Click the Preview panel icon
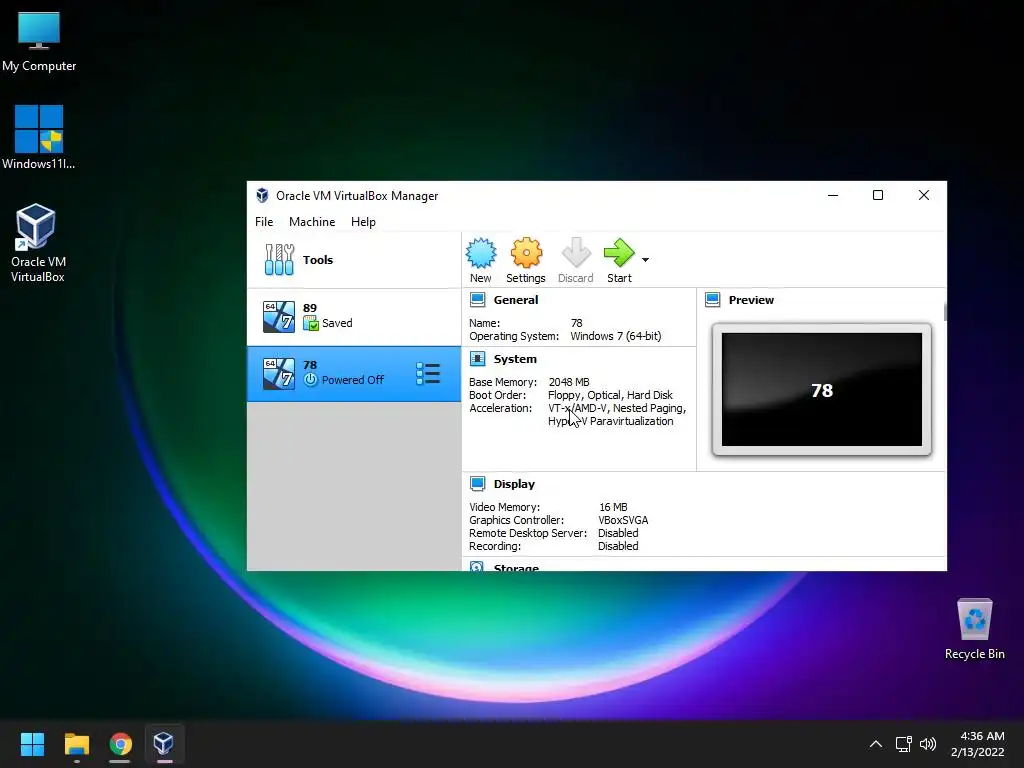 [712, 300]
